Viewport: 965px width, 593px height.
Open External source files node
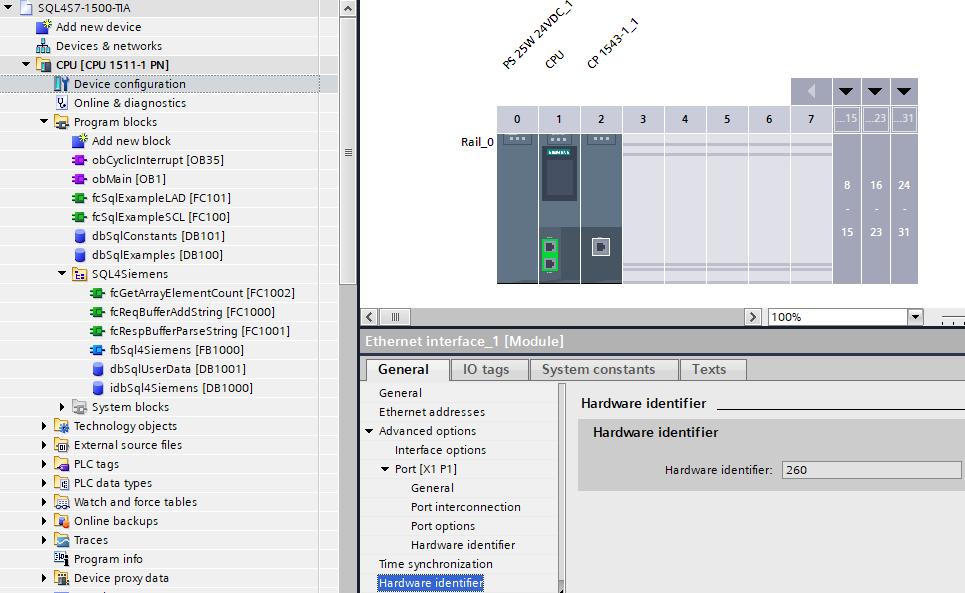tap(128, 445)
